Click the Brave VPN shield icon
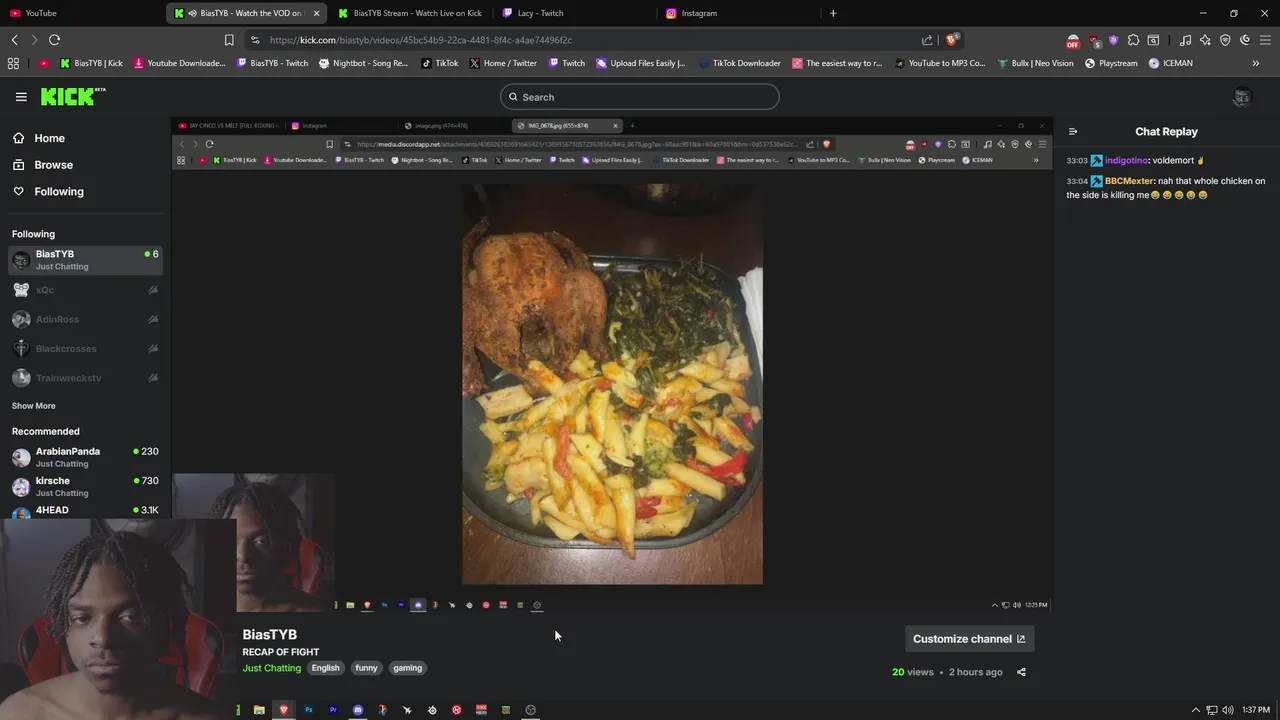1280x720 pixels. tap(1225, 40)
